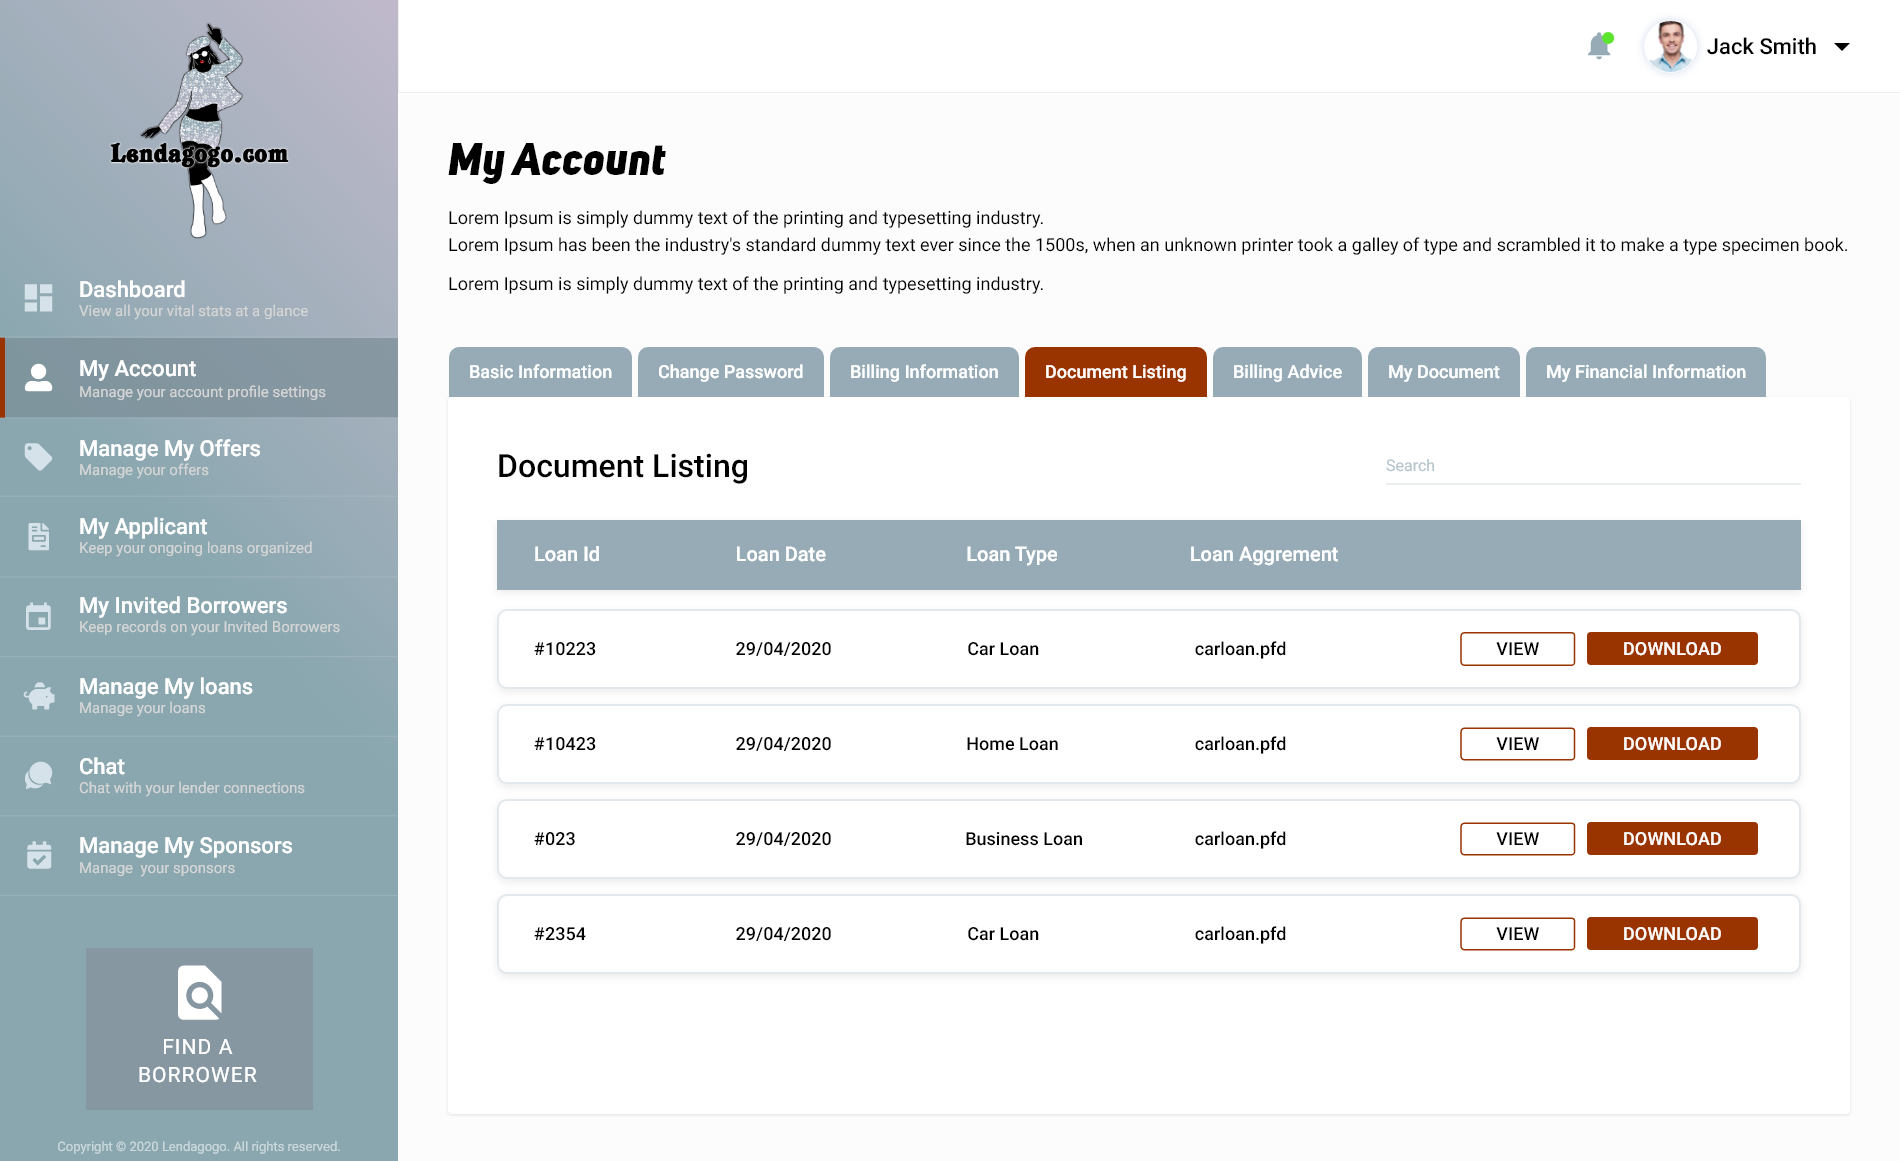Screen dimensions: 1900x1161
Task: Click the document Search input field
Action: coord(1592,466)
